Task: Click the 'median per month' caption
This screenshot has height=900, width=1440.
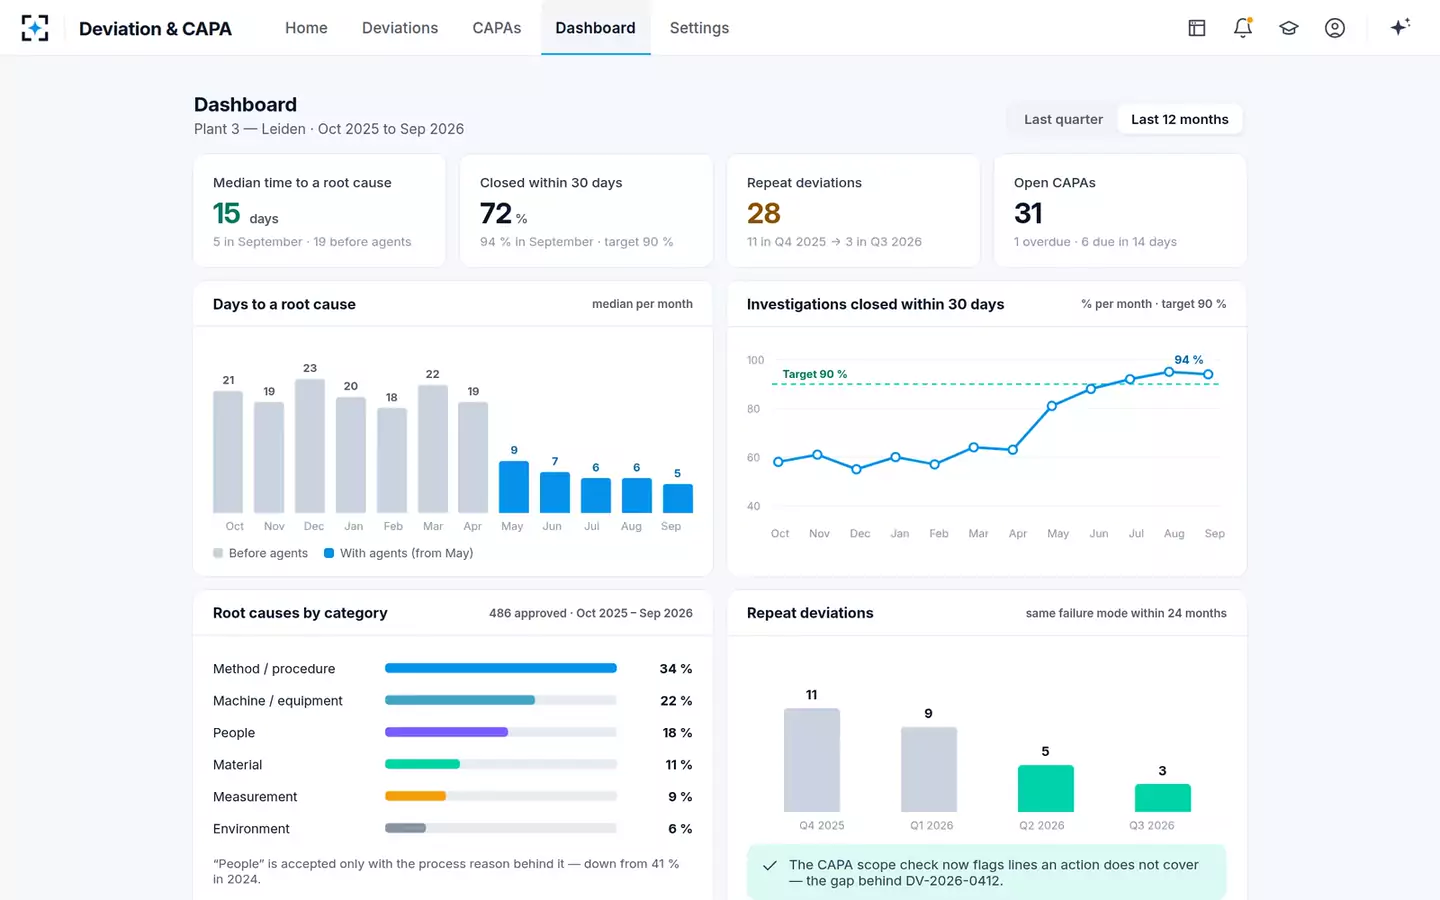Action: point(642,304)
